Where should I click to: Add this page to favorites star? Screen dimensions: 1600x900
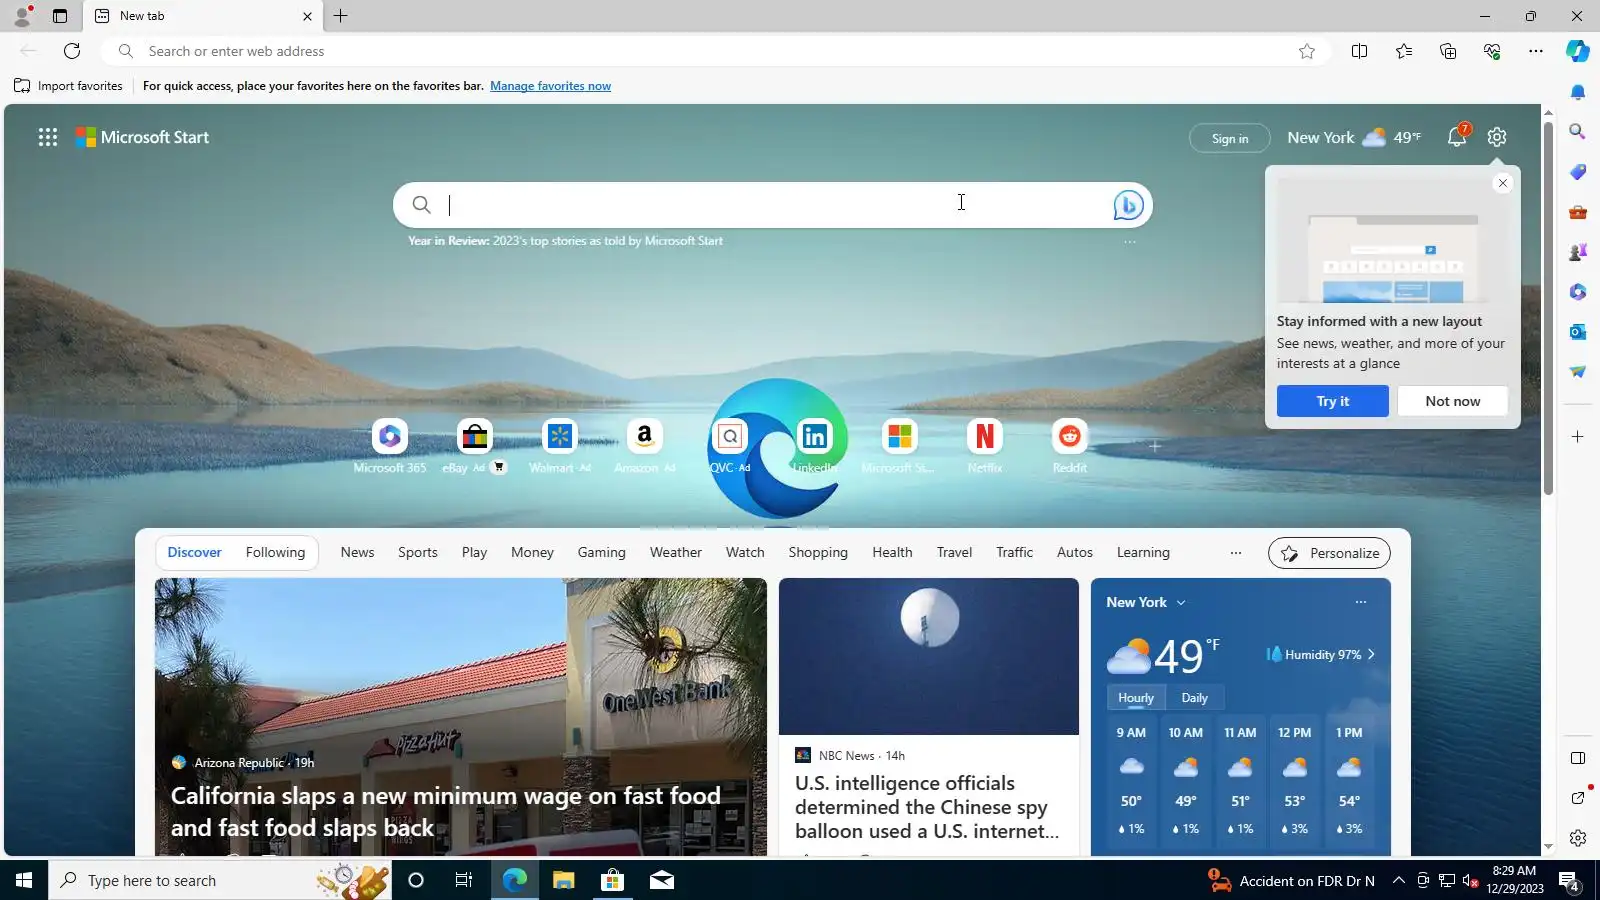click(x=1306, y=51)
